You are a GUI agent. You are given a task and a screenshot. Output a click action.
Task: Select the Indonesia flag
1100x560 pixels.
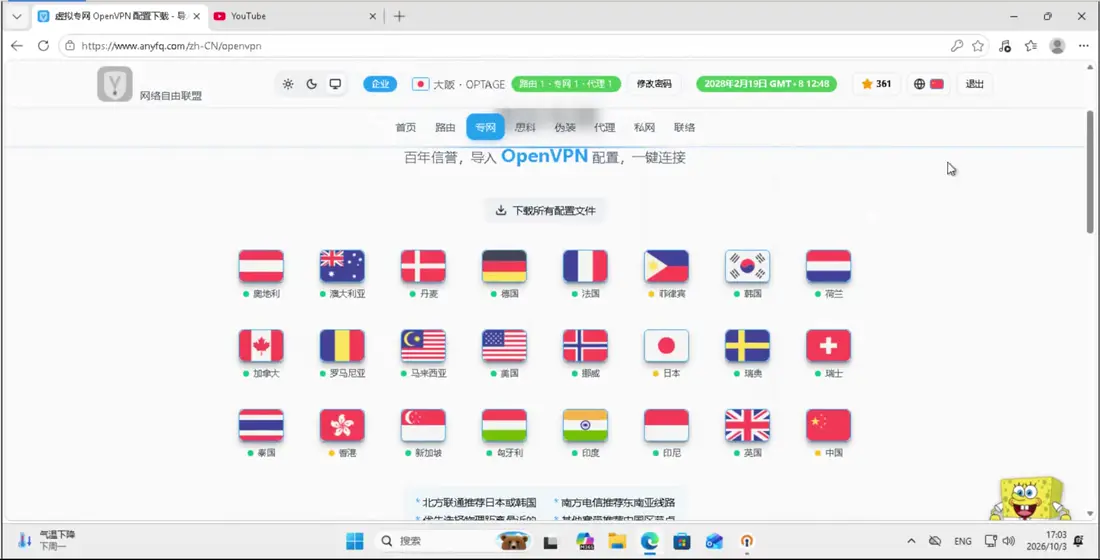pos(666,425)
